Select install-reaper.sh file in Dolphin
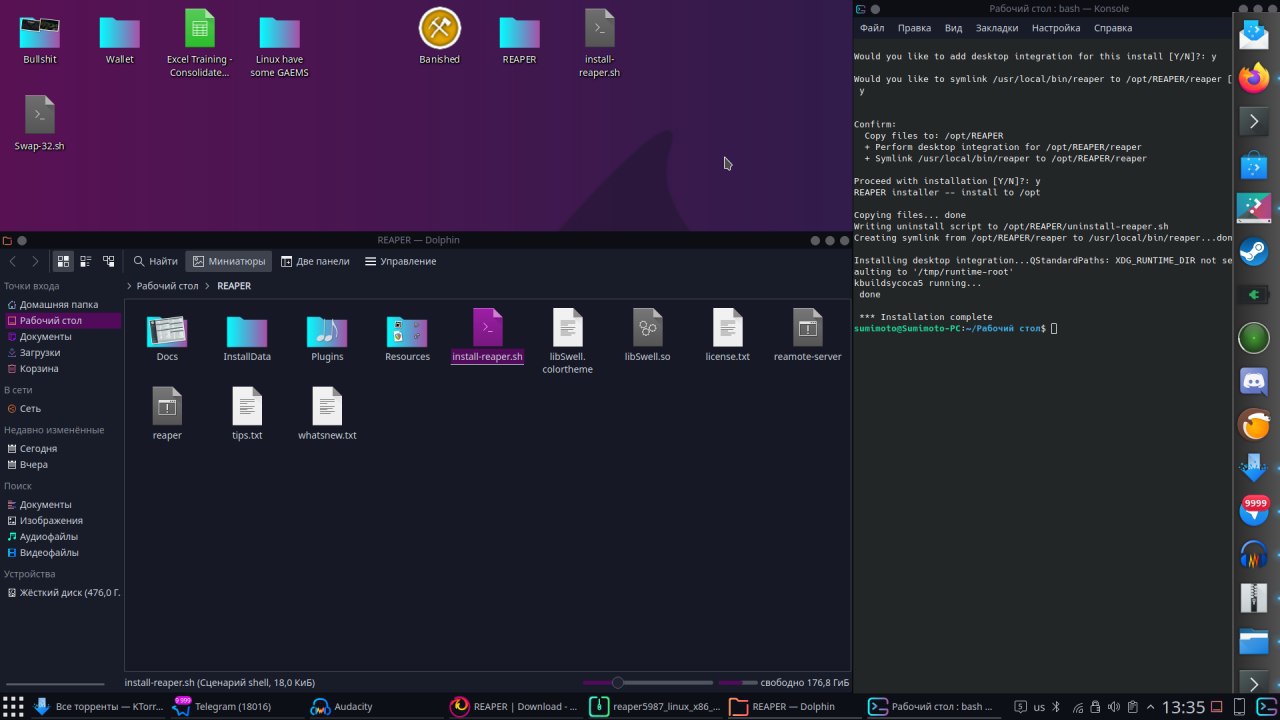Image resolution: width=1280 pixels, height=720 pixels. (487, 337)
